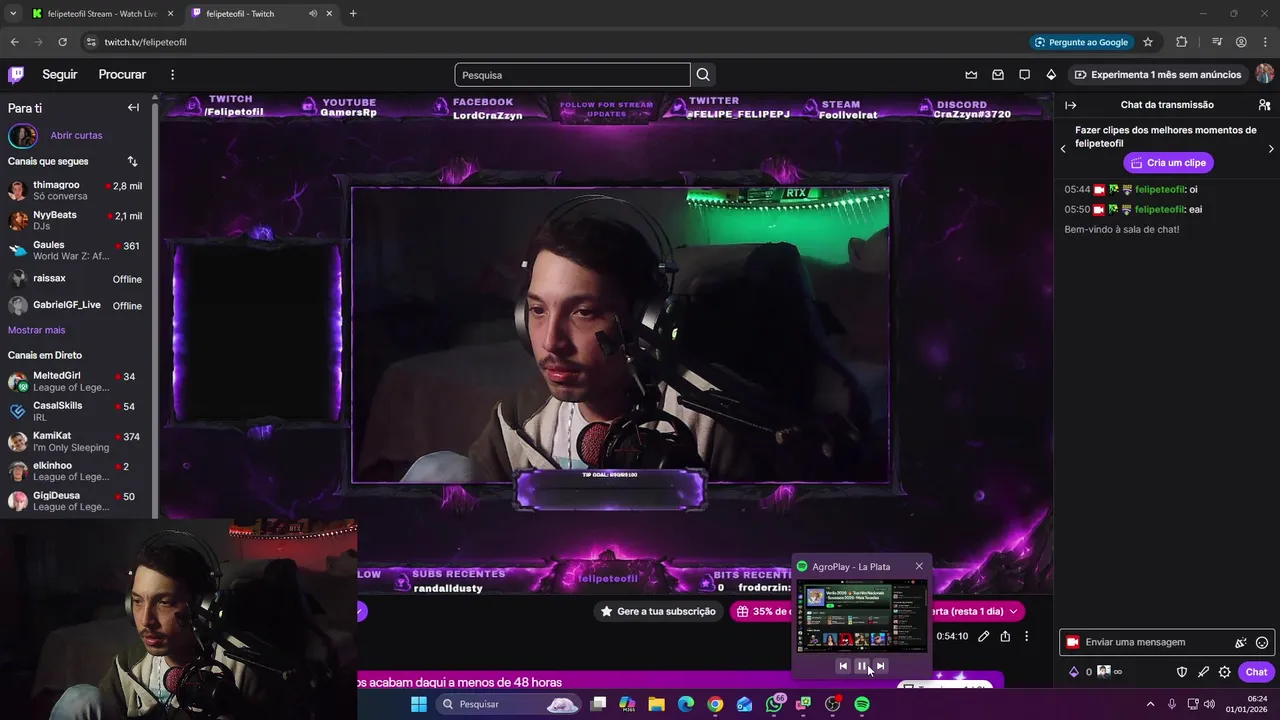This screenshot has height=720, width=1280.
Task: Collapse the chat panel arrow
Action: tap(1070, 105)
